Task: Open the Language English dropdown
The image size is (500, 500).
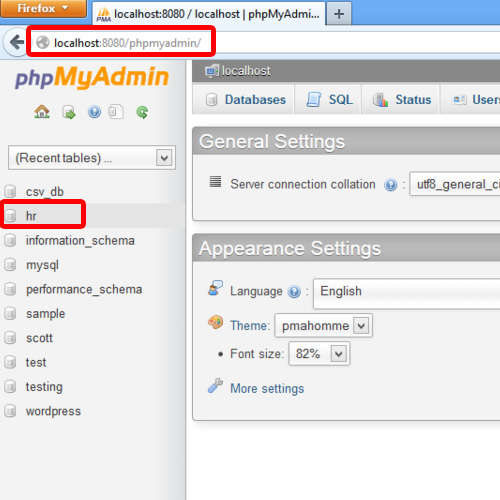Action: 407,294
